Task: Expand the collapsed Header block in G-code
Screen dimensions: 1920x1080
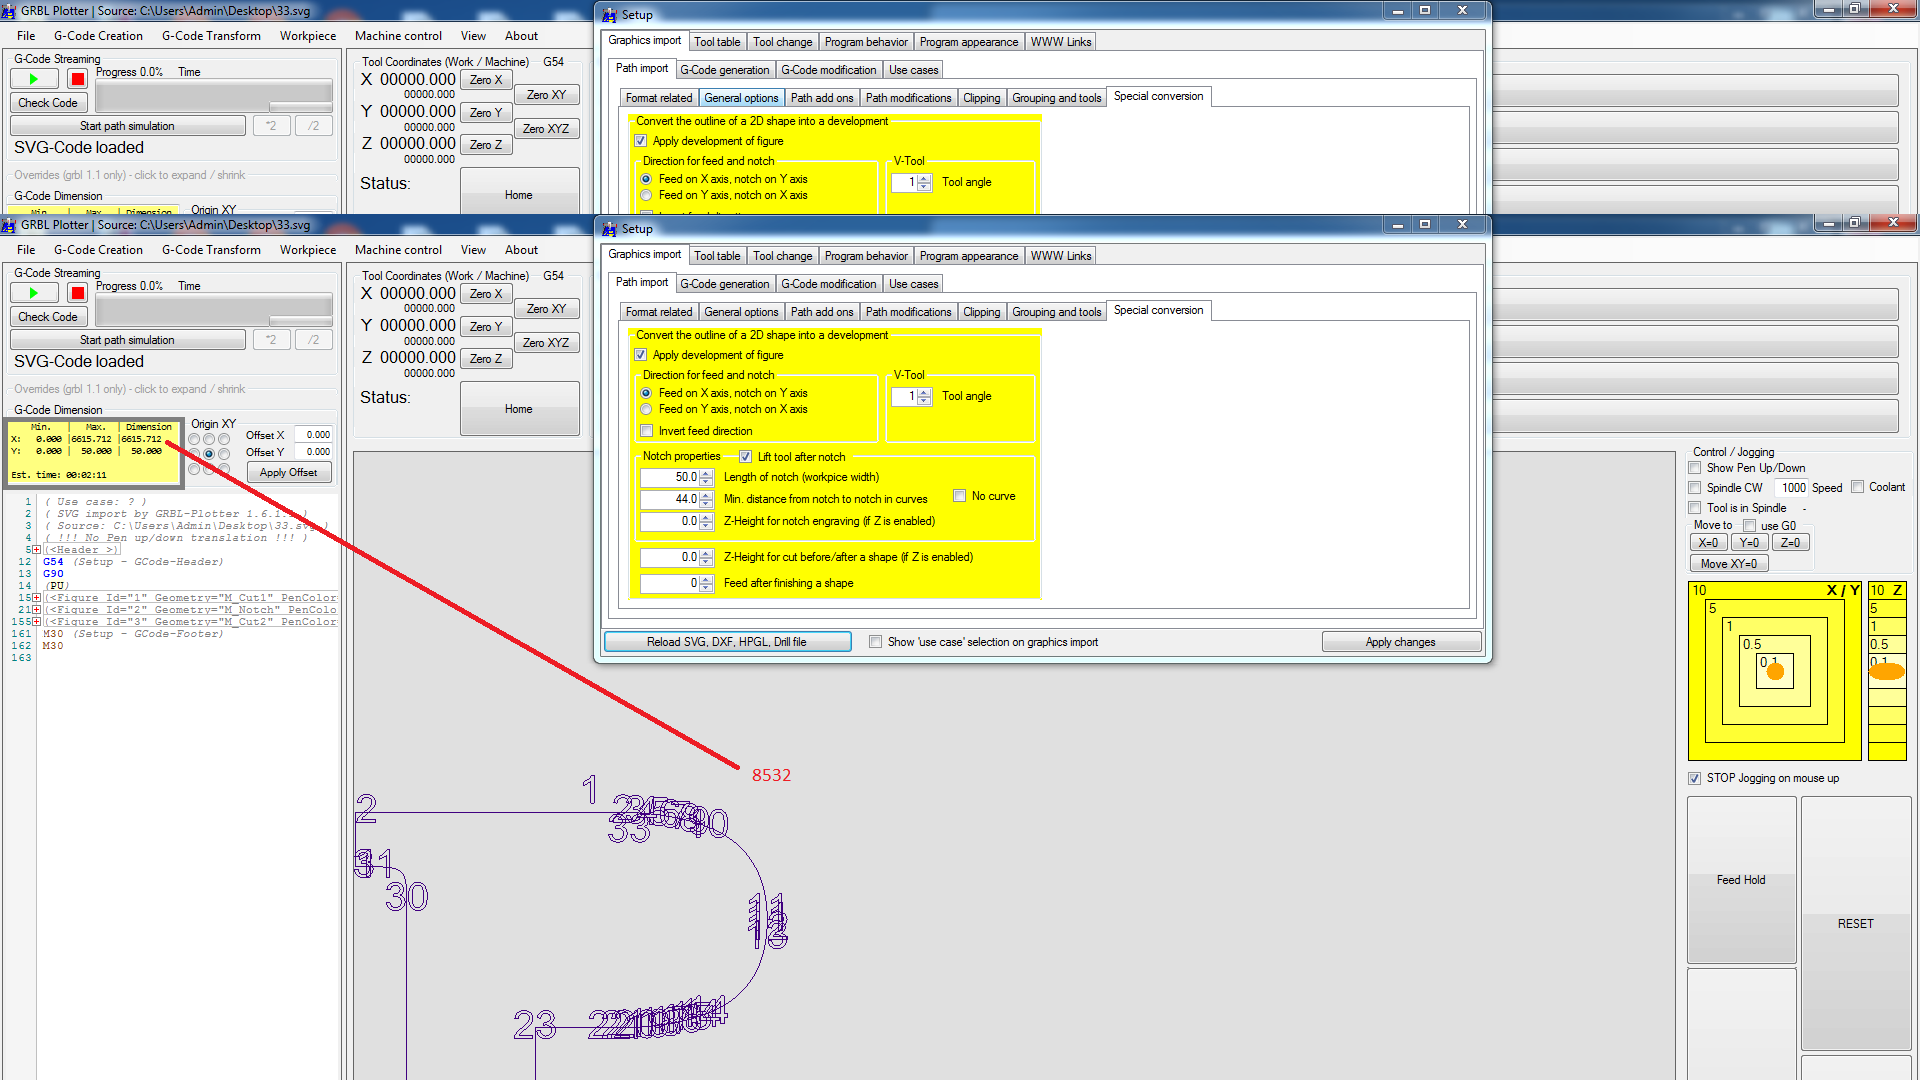Action: pyautogui.click(x=37, y=550)
